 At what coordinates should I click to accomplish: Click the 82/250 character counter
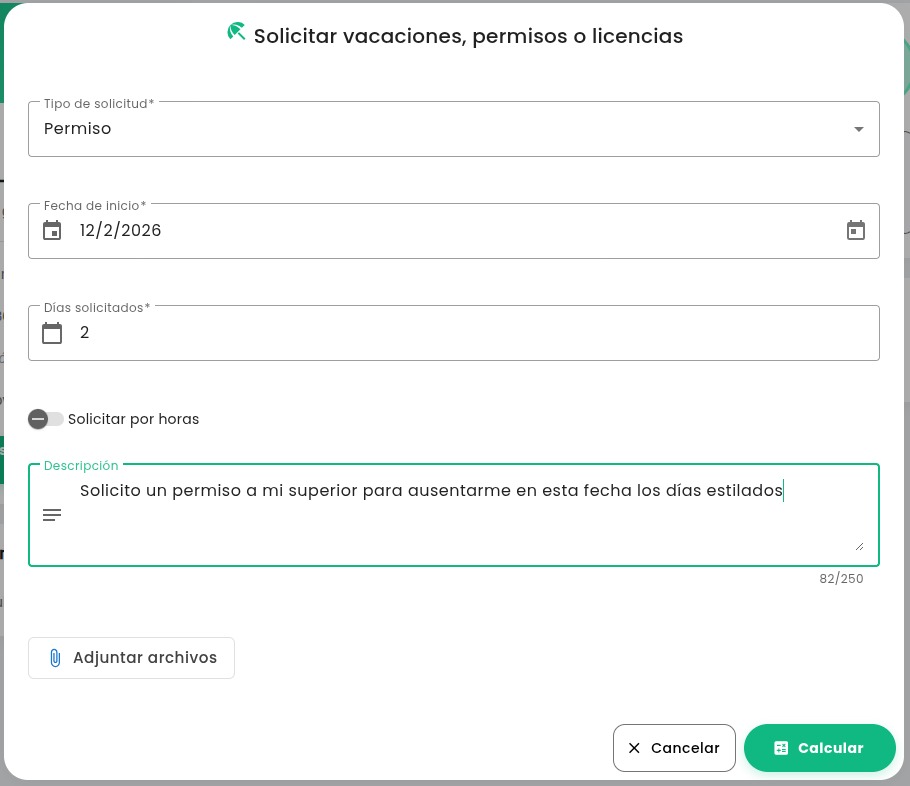click(841, 578)
